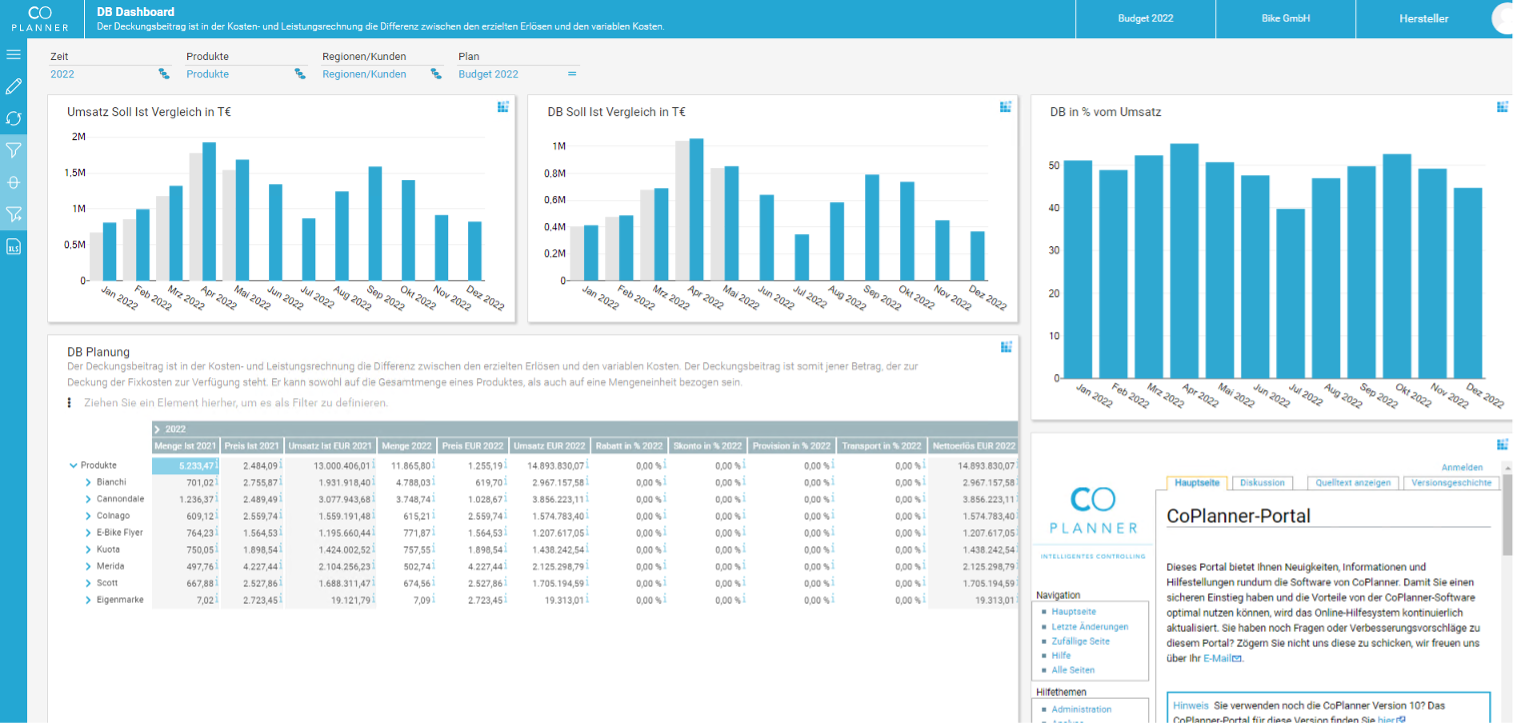The width and height of the screenshot is (1514, 724).
Task: Open grid menu on DB in % chart
Action: [1502, 107]
